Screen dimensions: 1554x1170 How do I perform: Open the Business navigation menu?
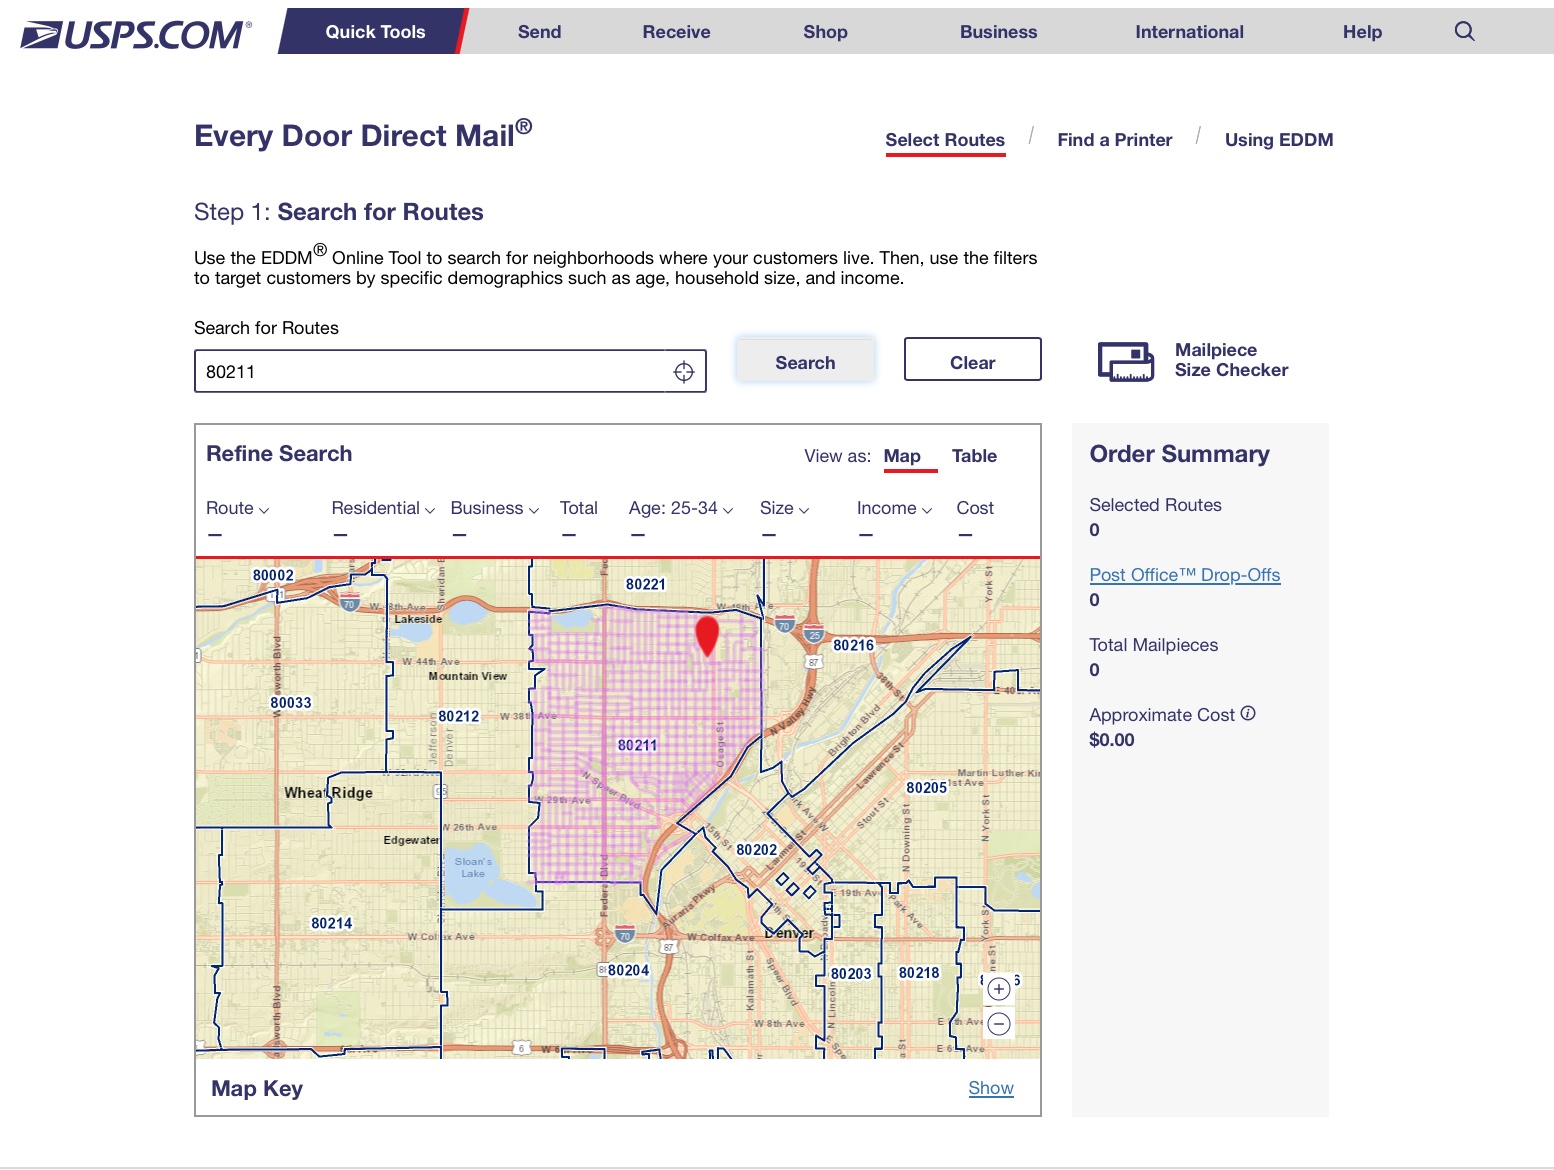[998, 31]
